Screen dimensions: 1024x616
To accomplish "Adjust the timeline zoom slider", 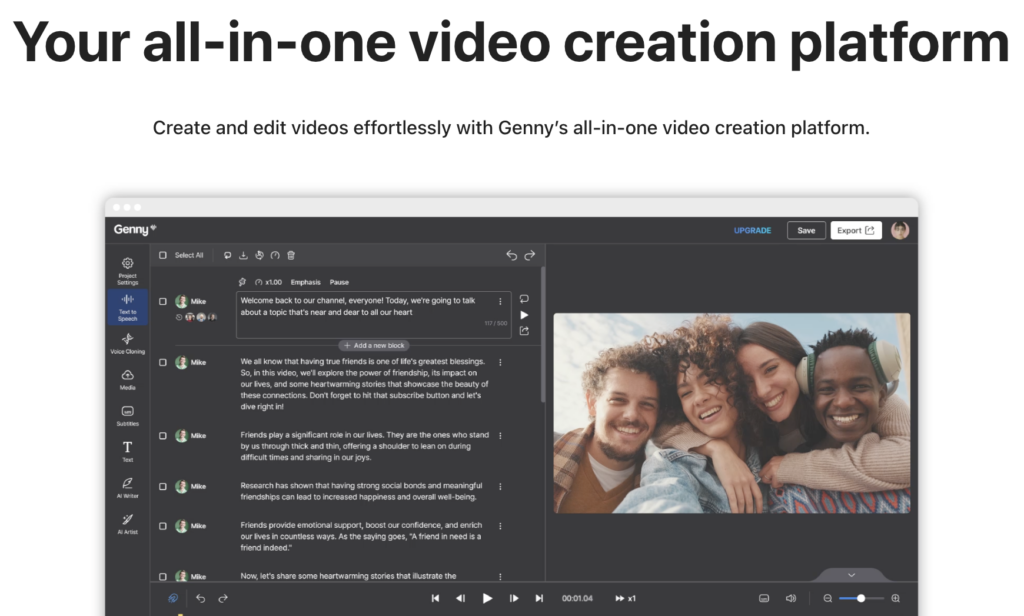I will (x=860, y=598).
